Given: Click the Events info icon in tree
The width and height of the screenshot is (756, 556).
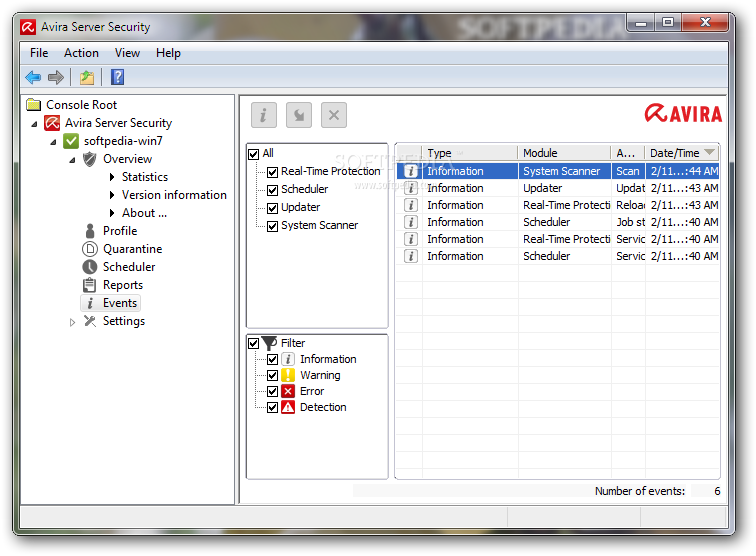Looking at the screenshot, I should 90,303.
